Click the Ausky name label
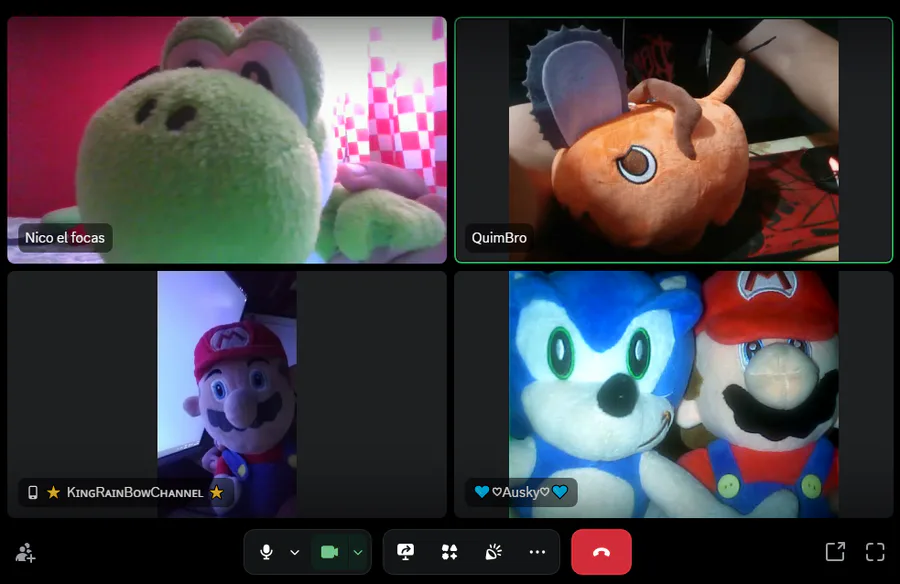900x584 pixels. [x=521, y=492]
